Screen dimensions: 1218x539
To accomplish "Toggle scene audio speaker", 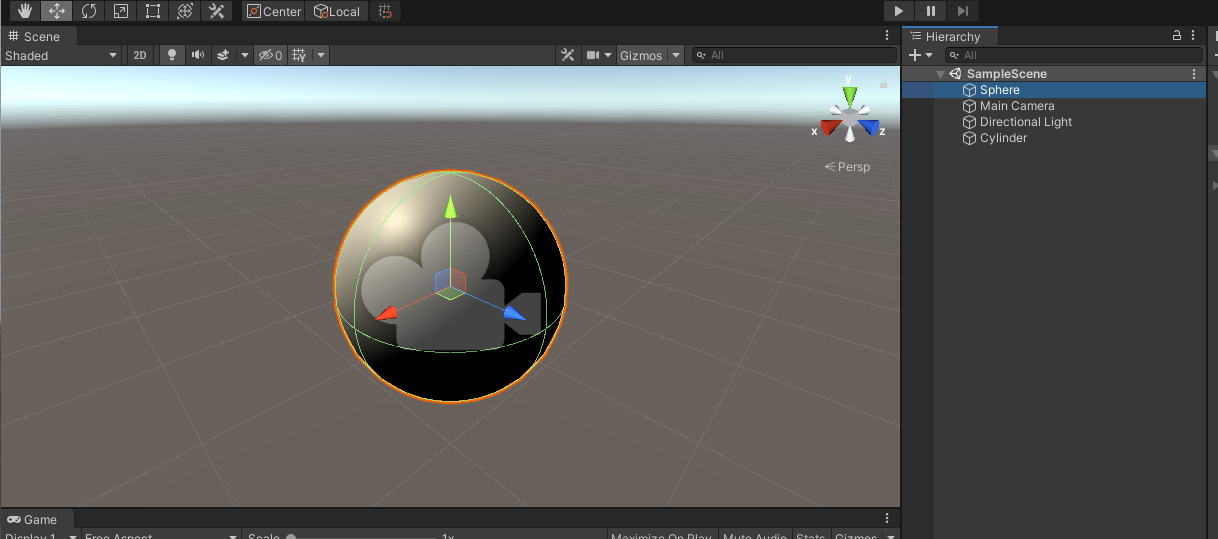I will click(198, 55).
